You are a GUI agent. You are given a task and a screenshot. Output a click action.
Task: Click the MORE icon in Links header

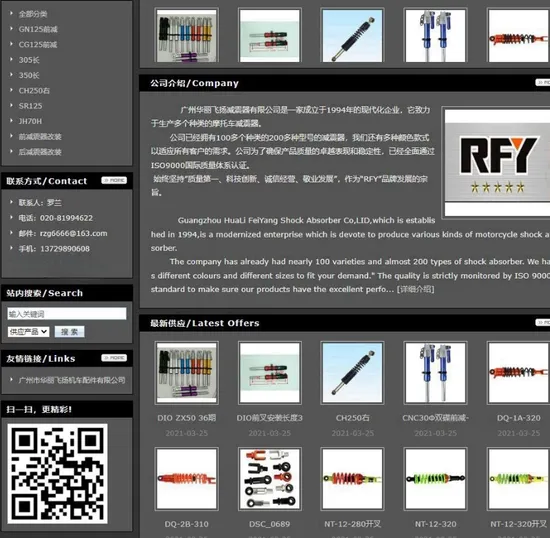(x=114, y=358)
